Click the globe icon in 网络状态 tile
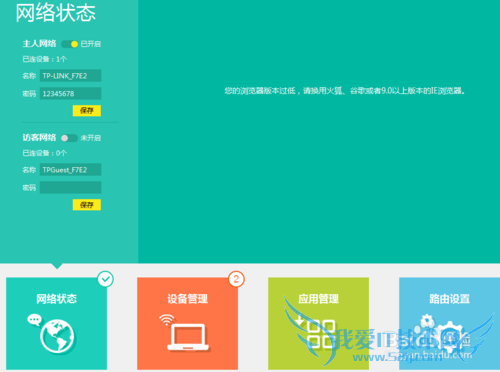500x372 pixels. click(58, 336)
